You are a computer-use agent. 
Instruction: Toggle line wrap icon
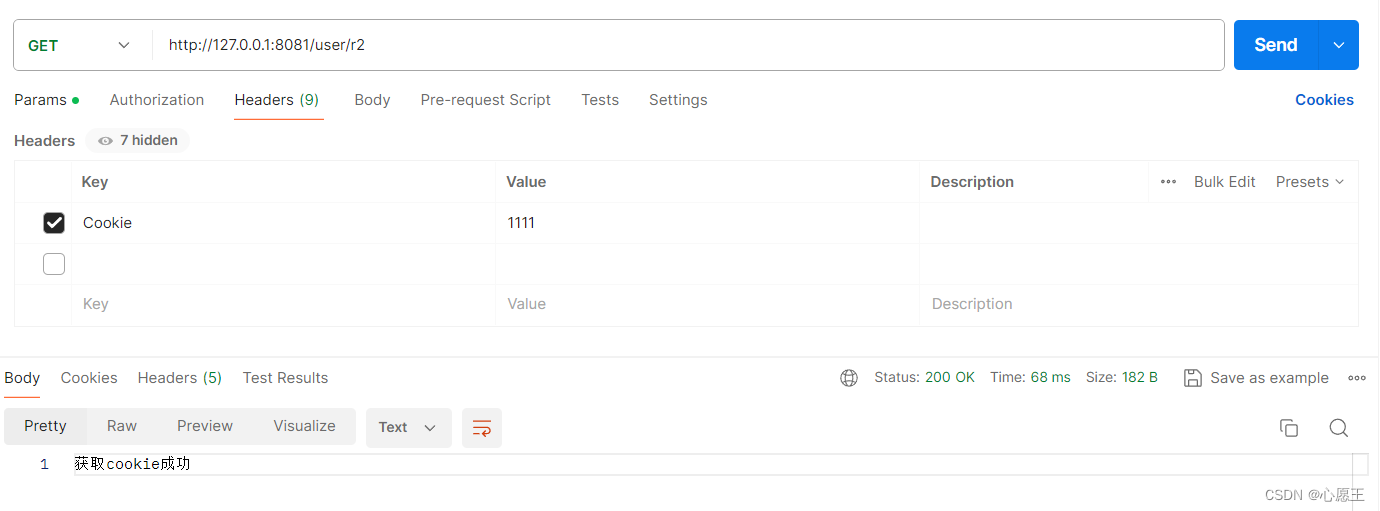click(482, 427)
